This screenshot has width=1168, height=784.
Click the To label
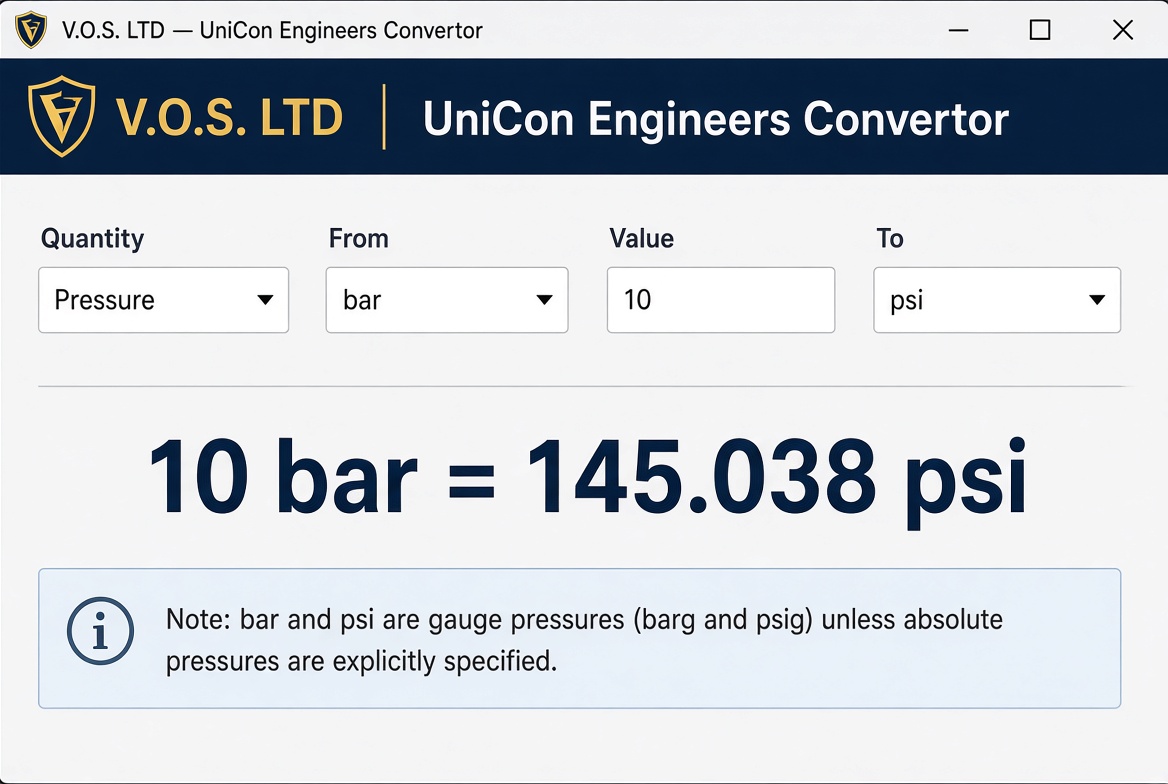pyautogui.click(x=889, y=238)
